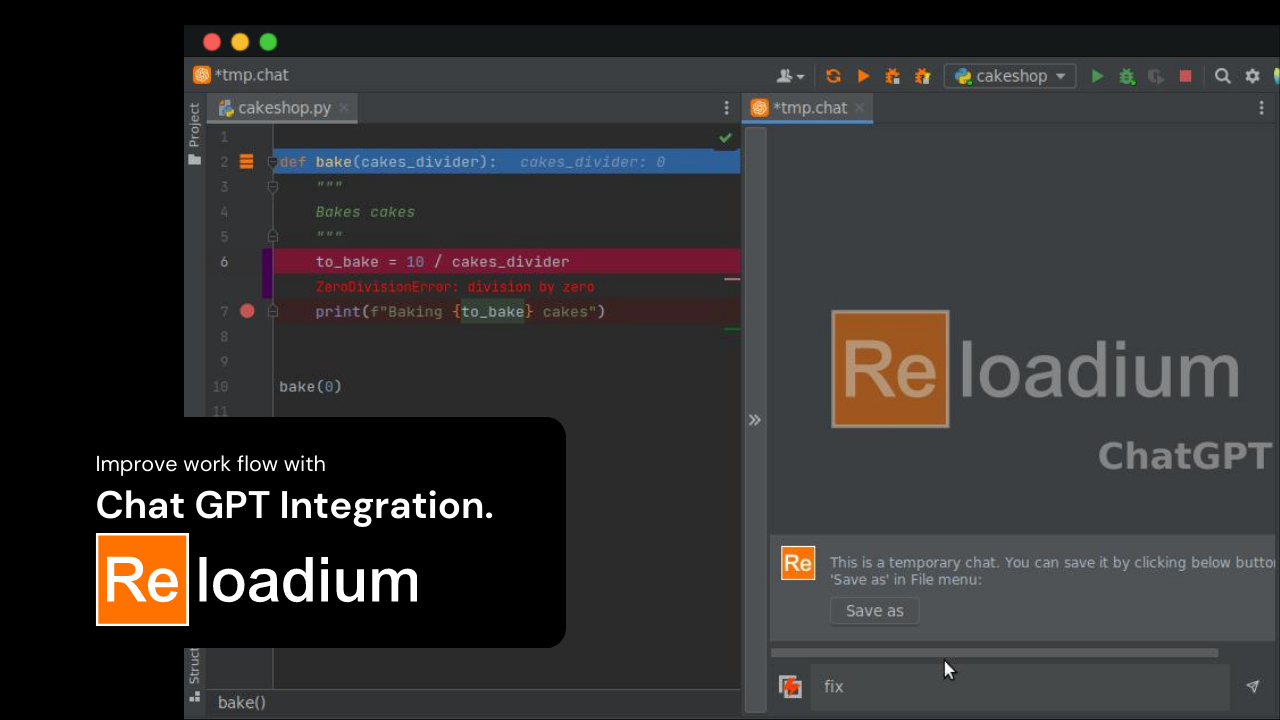Start debugging with the green bug icon
This screenshot has height=720, width=1280.
pyautogui.click(x=1127, y=76)
